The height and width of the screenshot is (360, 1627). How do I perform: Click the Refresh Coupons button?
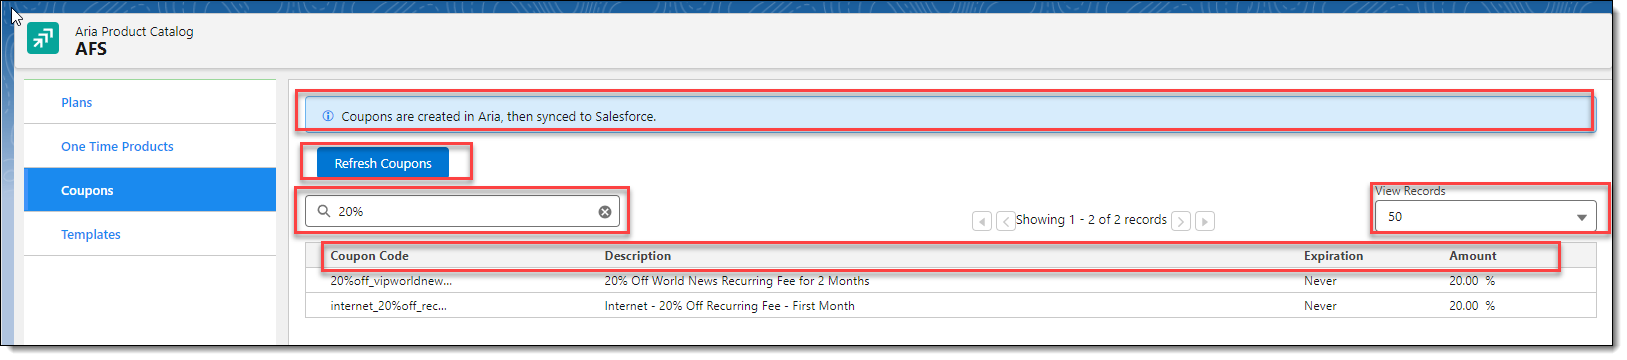(383, 163)
